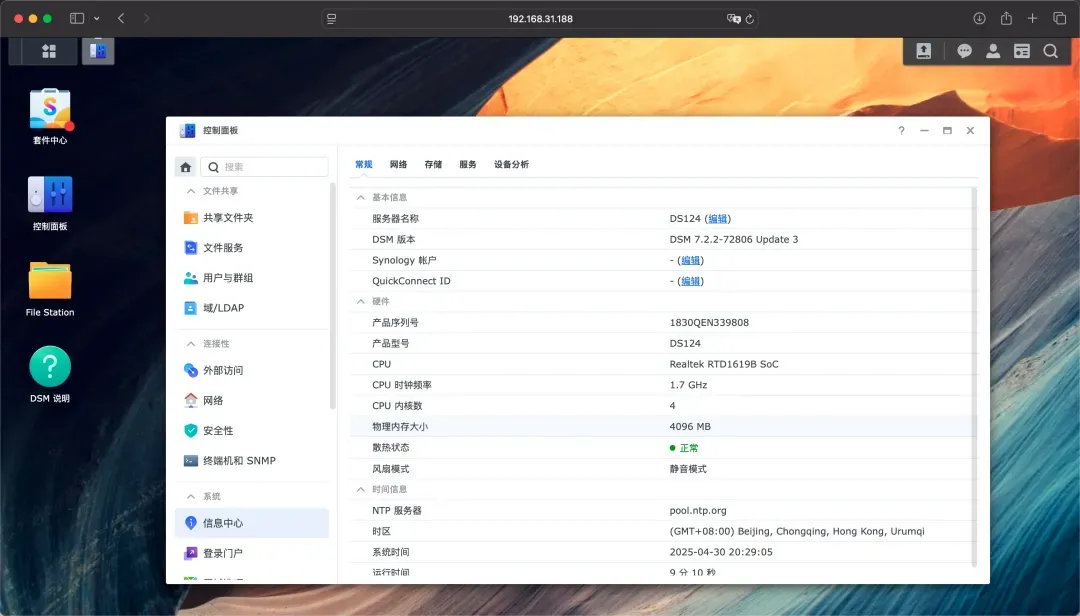Click 编辑 link next to server name DS124
The height and width of the screenshot is (616, 1080).
(718, 219)
